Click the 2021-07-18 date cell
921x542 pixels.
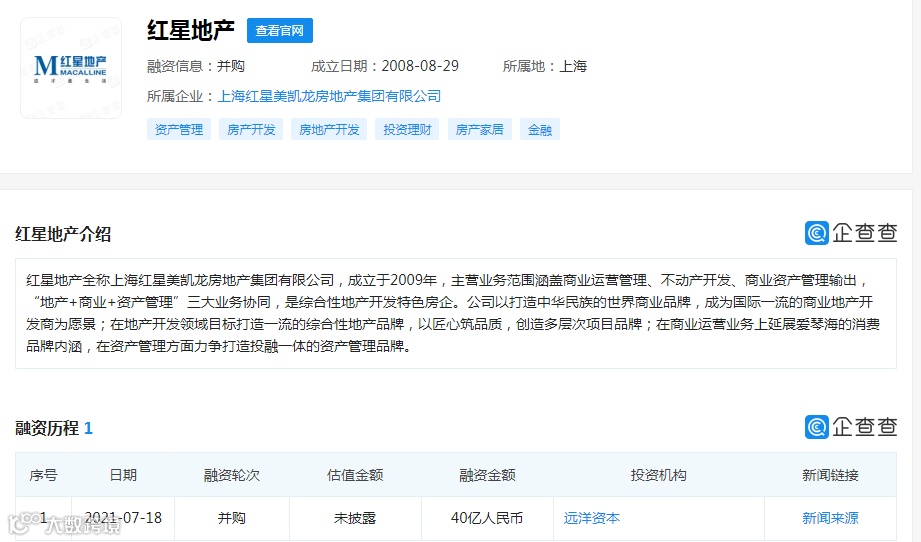123,518
